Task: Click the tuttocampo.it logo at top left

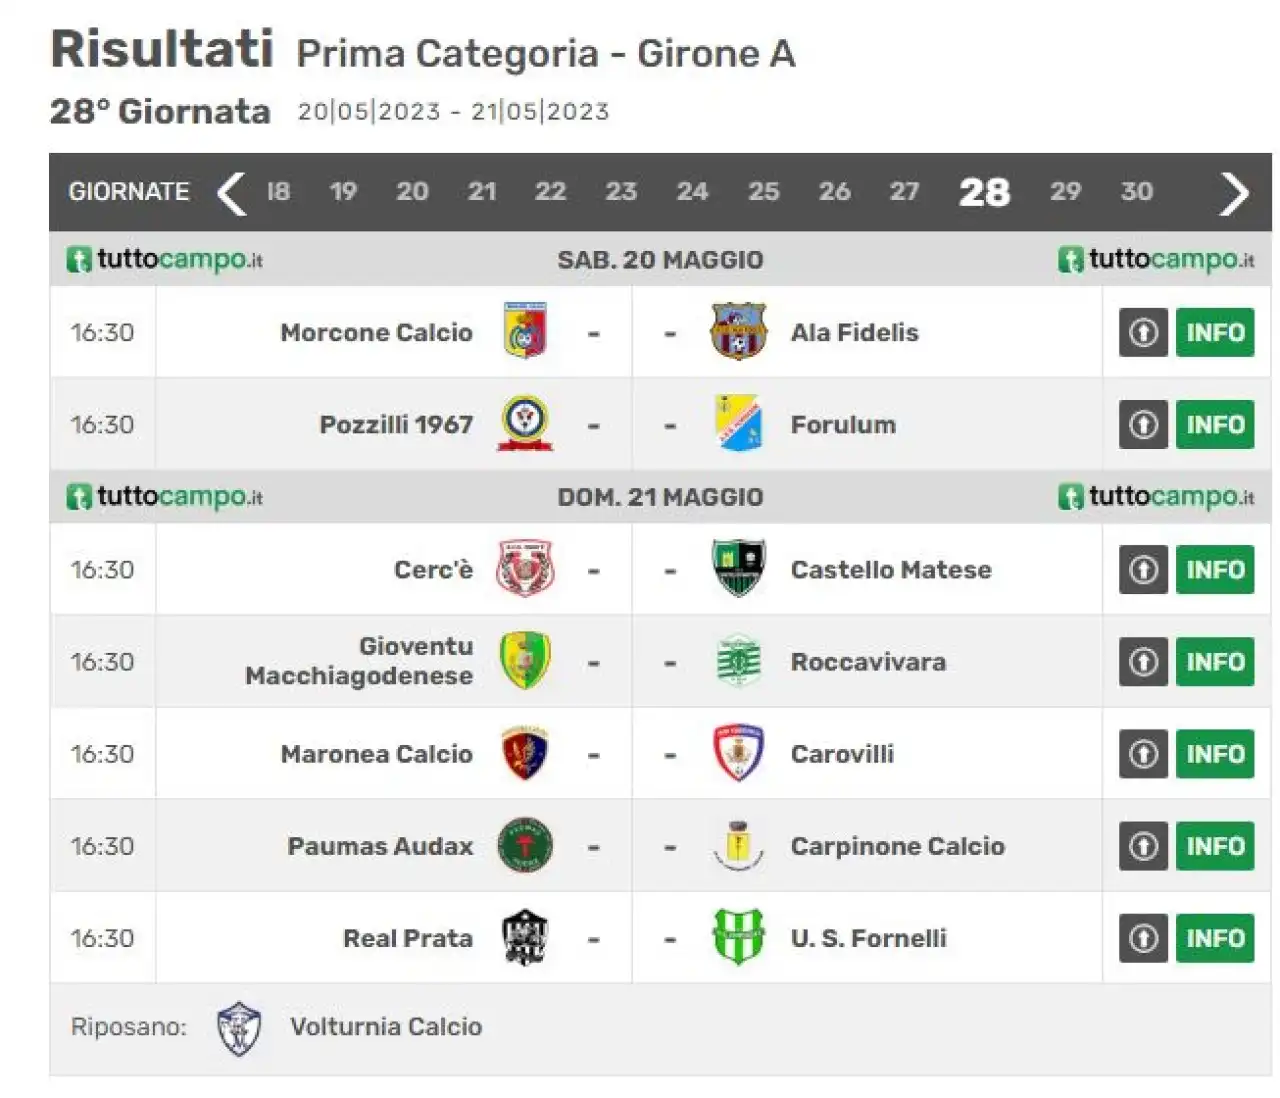Action: coord(165,260)
